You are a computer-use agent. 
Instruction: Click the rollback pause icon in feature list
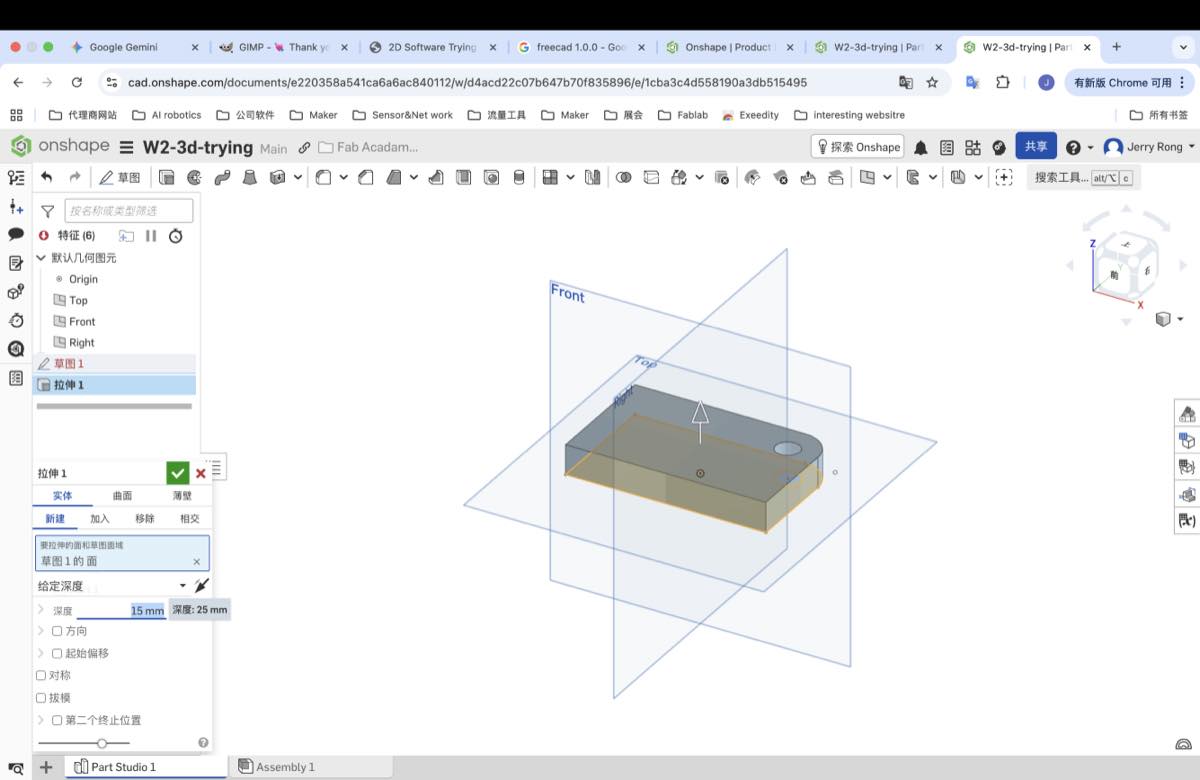click(151, 235)
